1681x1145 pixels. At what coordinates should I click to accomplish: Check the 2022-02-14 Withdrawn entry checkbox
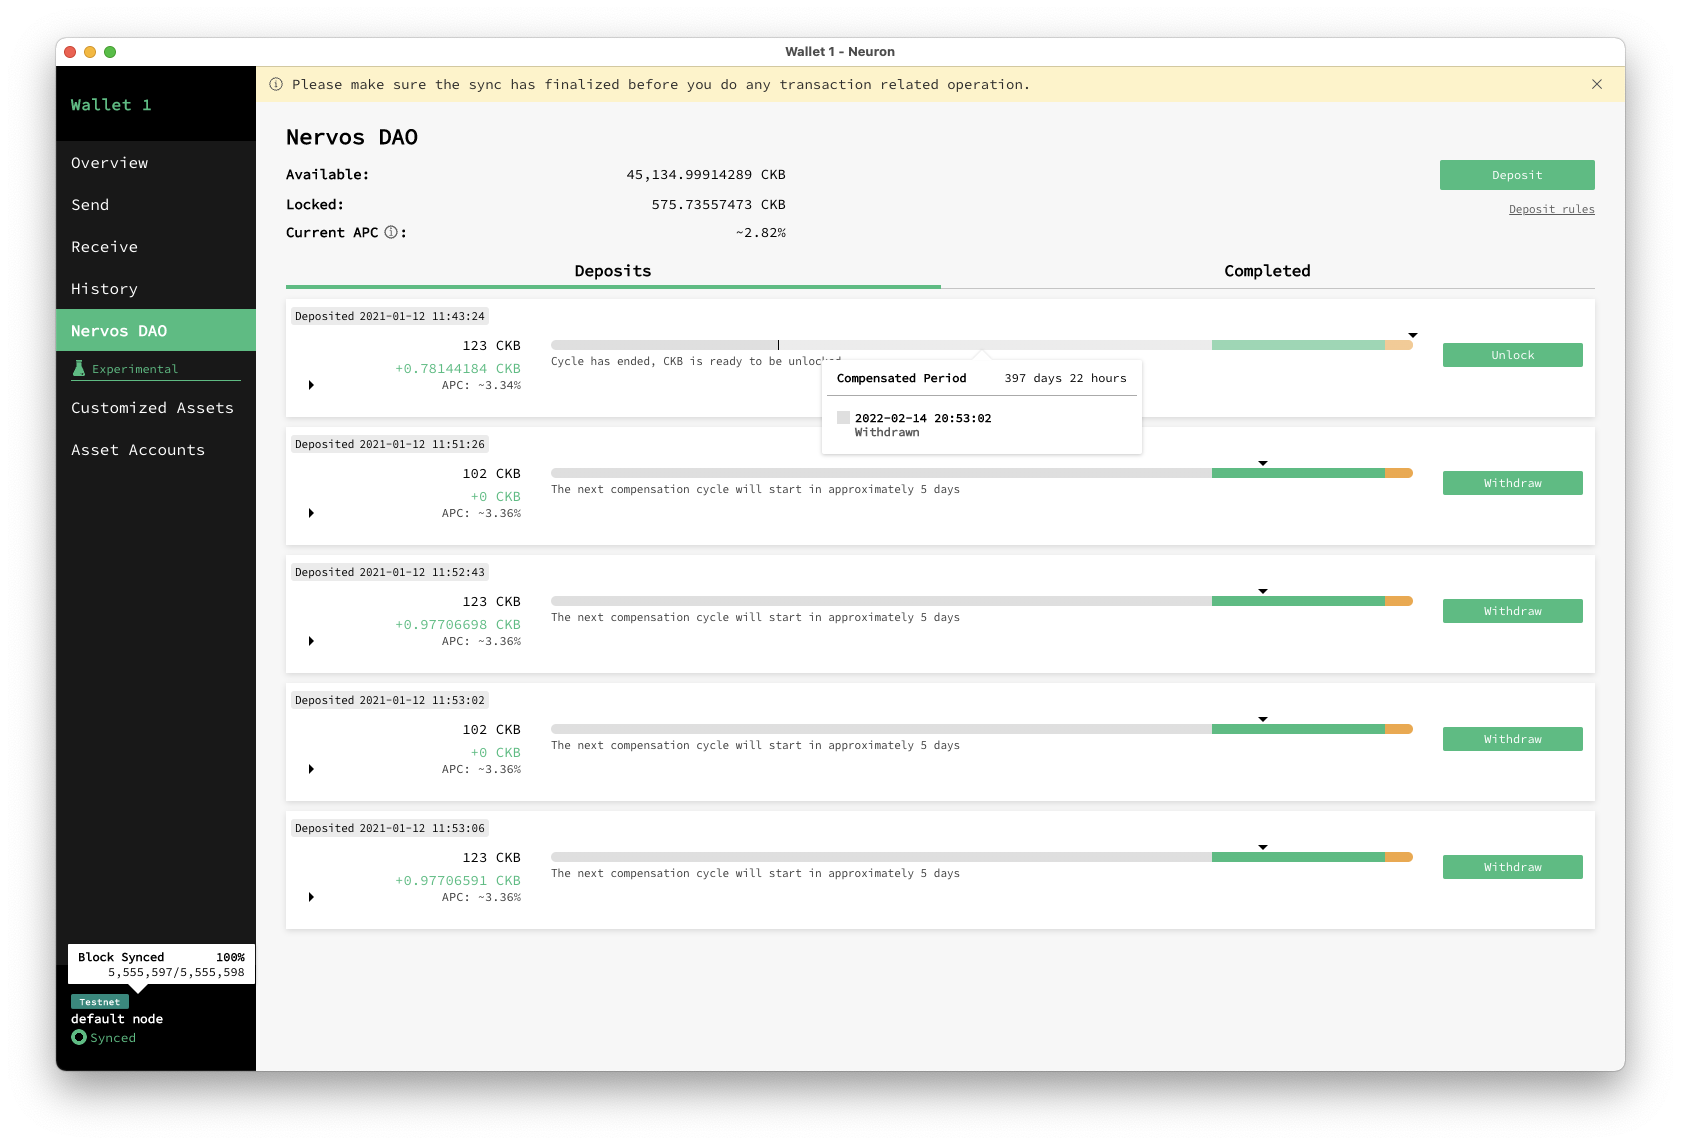coord(843,417)
